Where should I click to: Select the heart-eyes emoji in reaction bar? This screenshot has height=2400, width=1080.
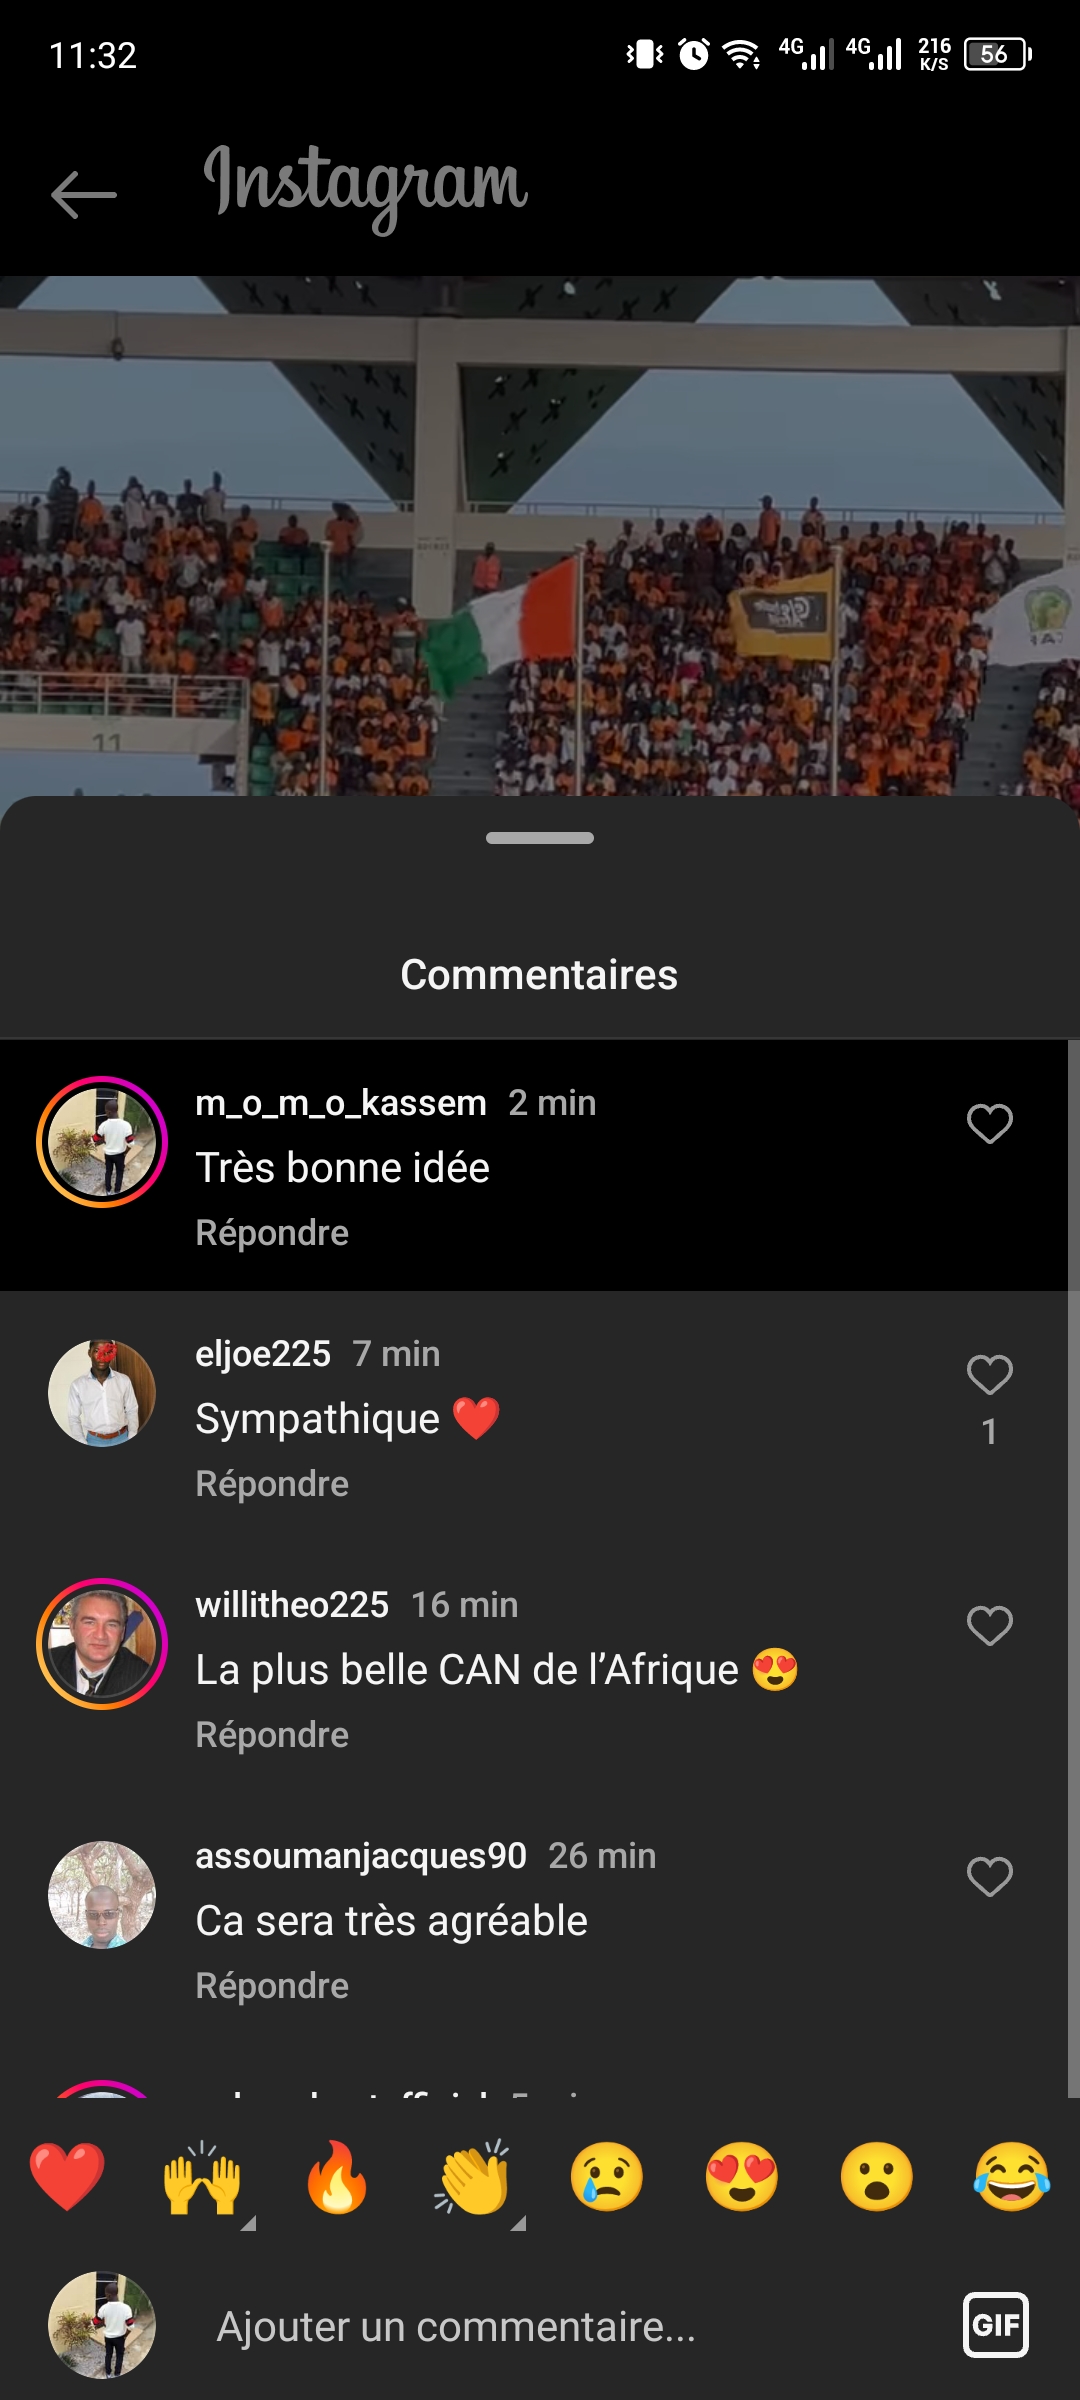(741, 2178)
